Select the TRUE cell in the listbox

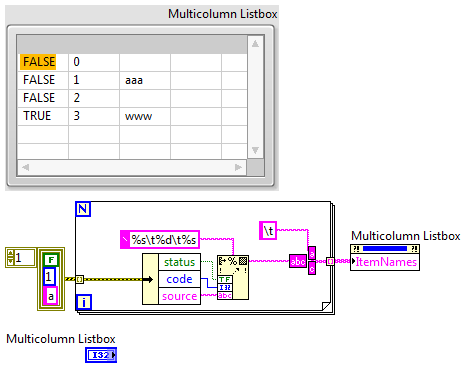pos(43,116)
